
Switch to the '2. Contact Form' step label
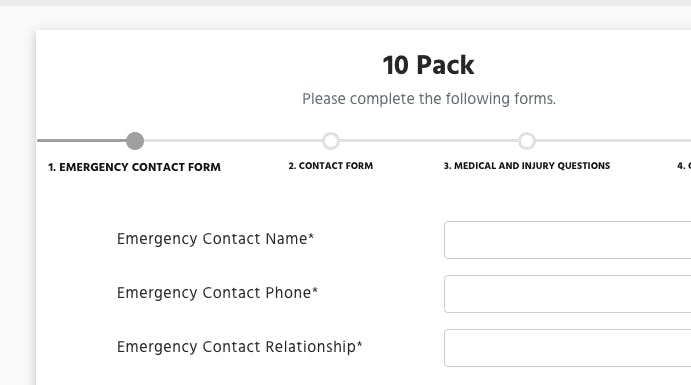pos(331,166)
